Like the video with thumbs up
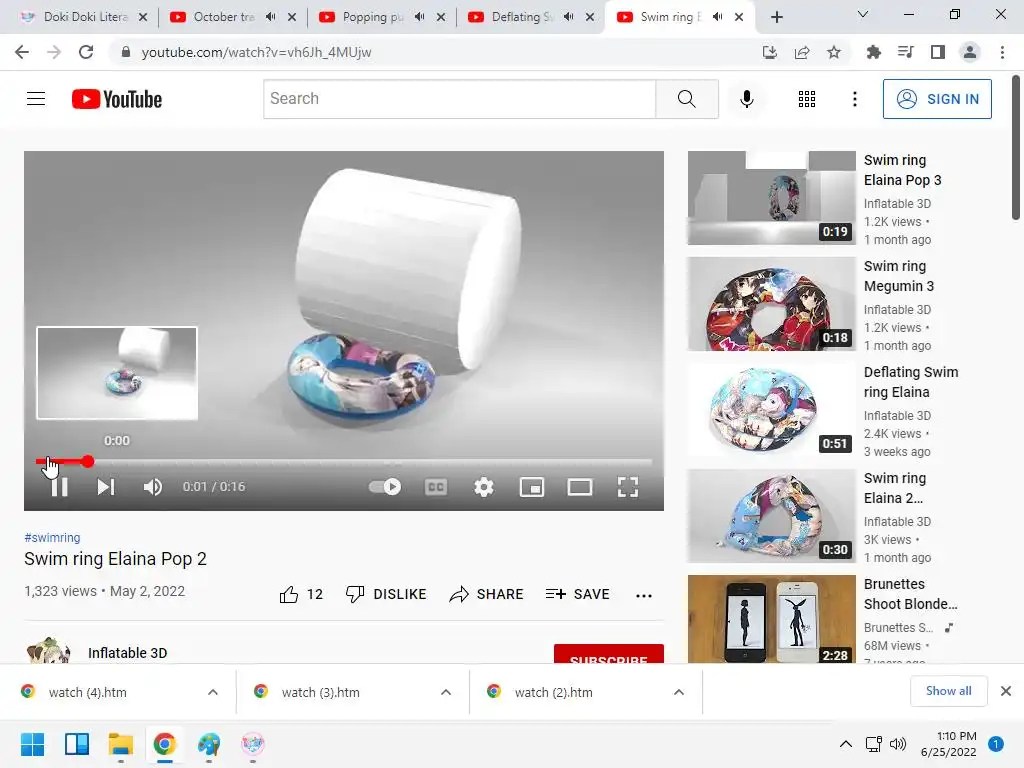 tap(301, 594)
